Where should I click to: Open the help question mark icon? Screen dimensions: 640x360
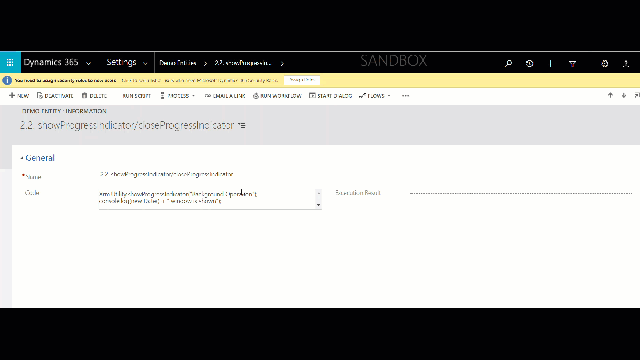pos(626,63)
